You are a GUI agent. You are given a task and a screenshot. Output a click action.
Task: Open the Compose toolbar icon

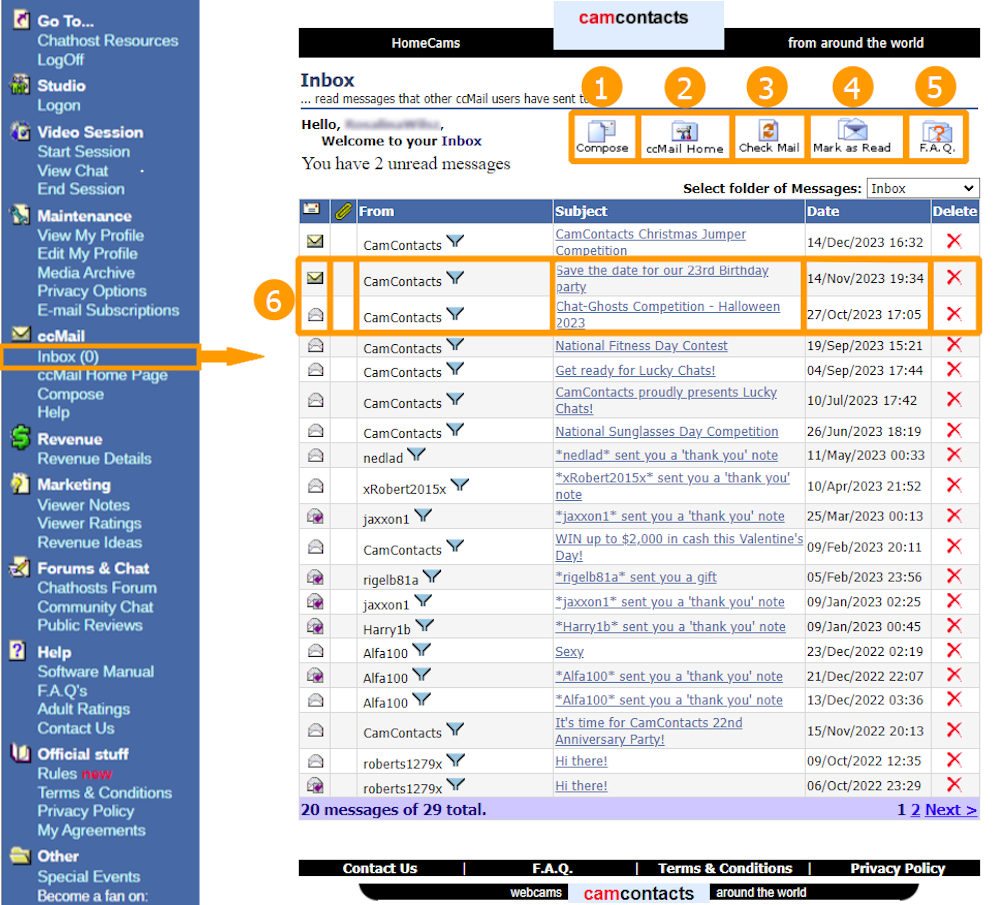pyautogui.click(x=603, y=136)
